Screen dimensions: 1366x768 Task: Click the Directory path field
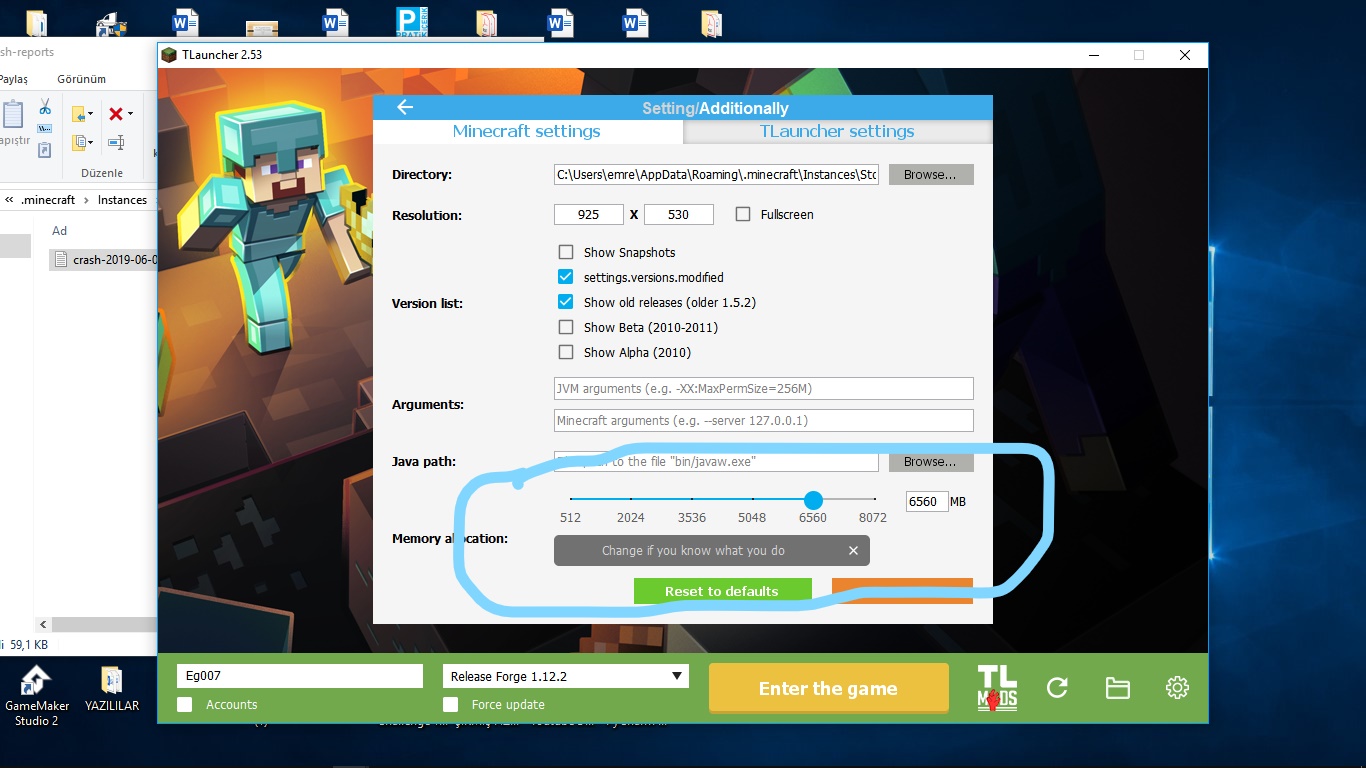point(716,174)
